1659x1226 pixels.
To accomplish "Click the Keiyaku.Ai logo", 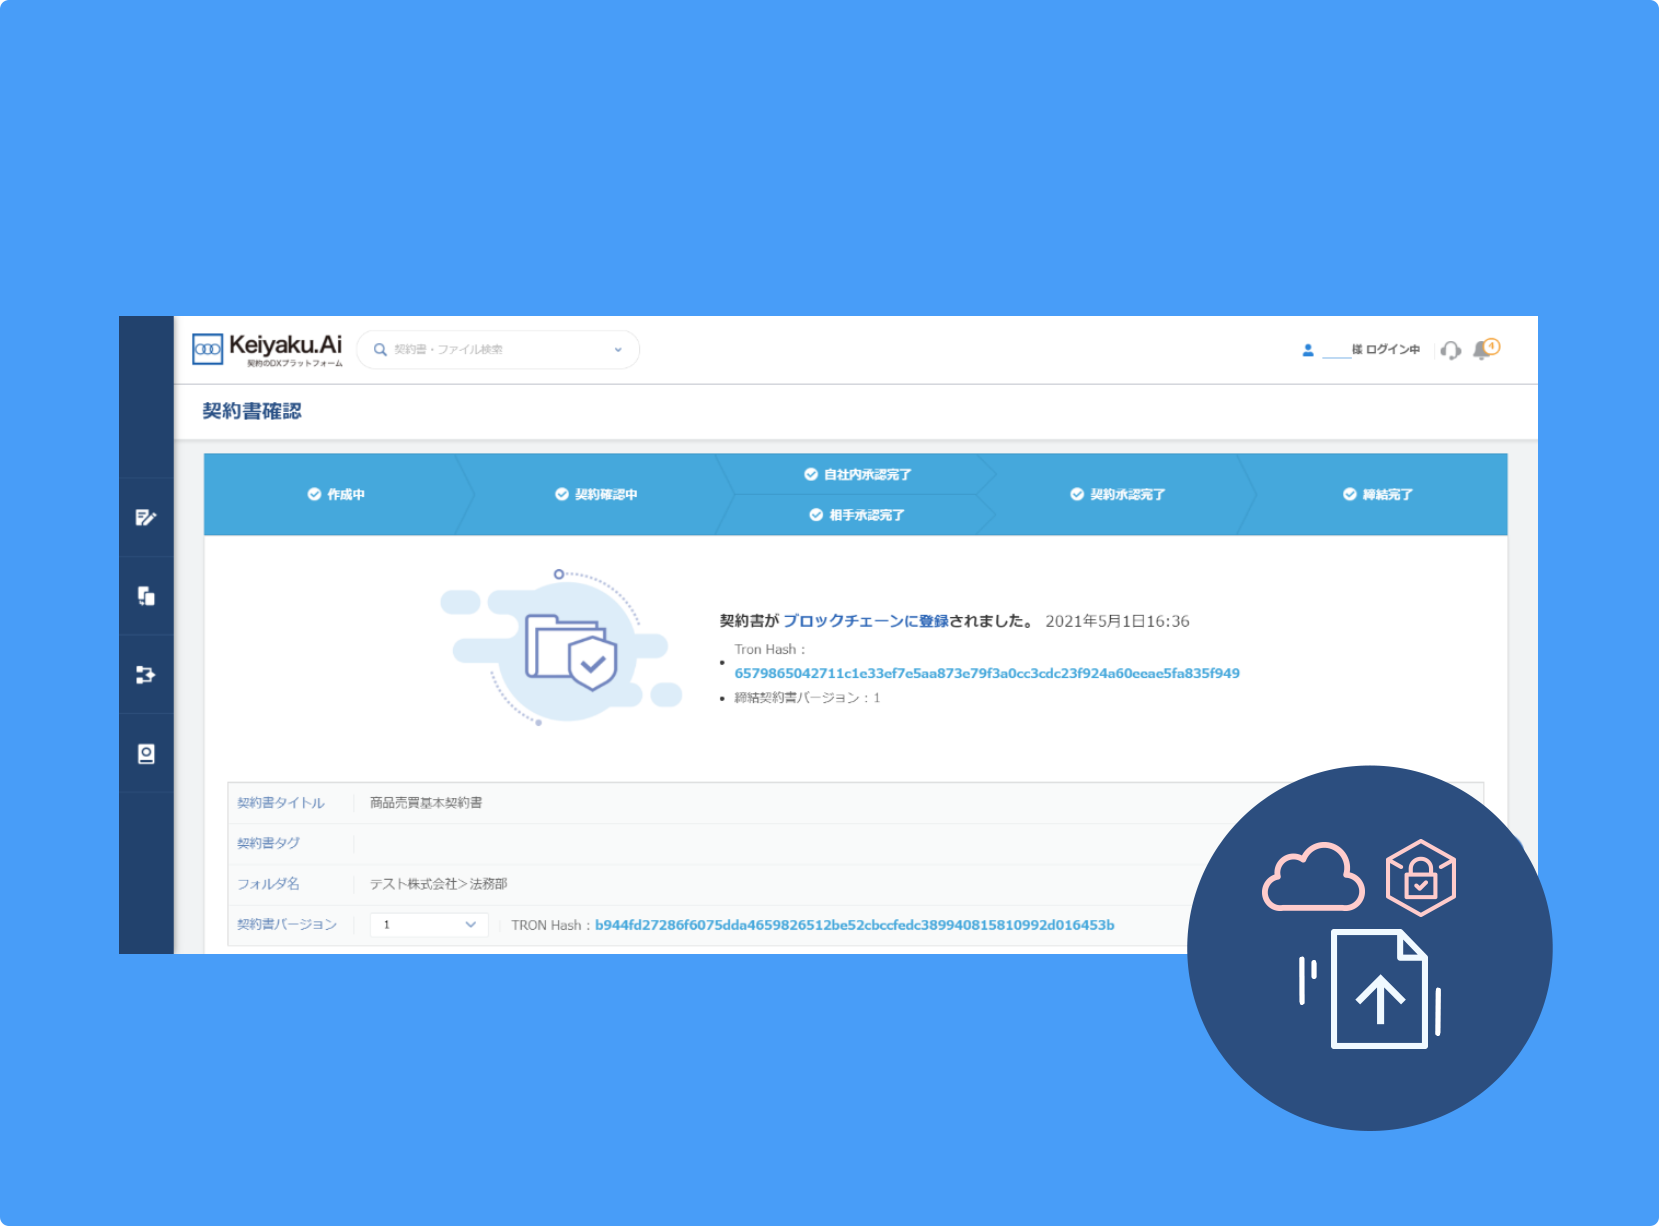I will coord(267,349).
